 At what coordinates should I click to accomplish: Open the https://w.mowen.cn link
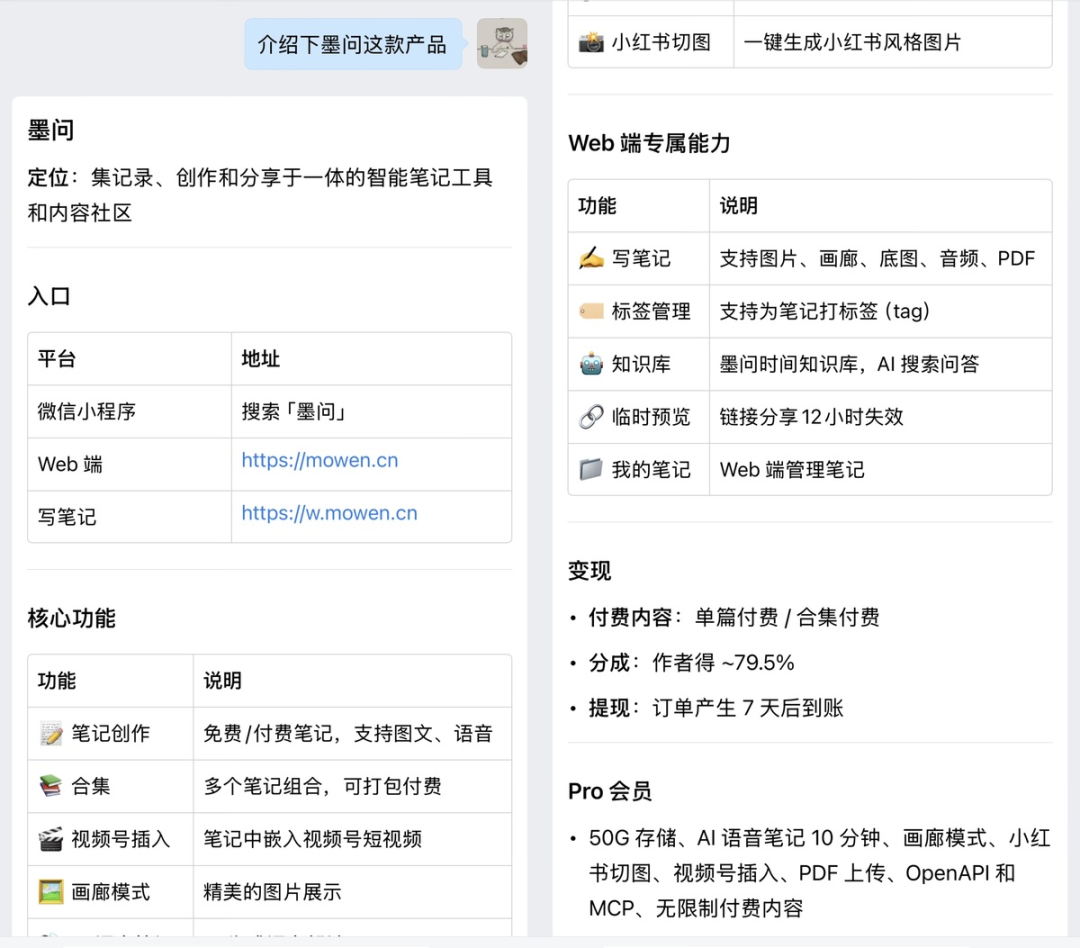329,513
